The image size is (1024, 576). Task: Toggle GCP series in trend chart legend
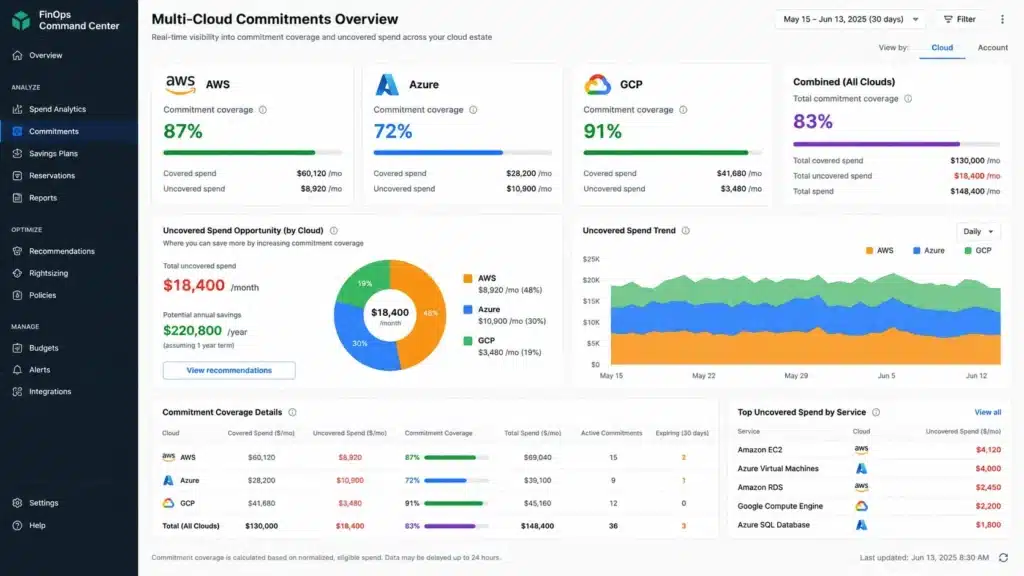[978, 251]
